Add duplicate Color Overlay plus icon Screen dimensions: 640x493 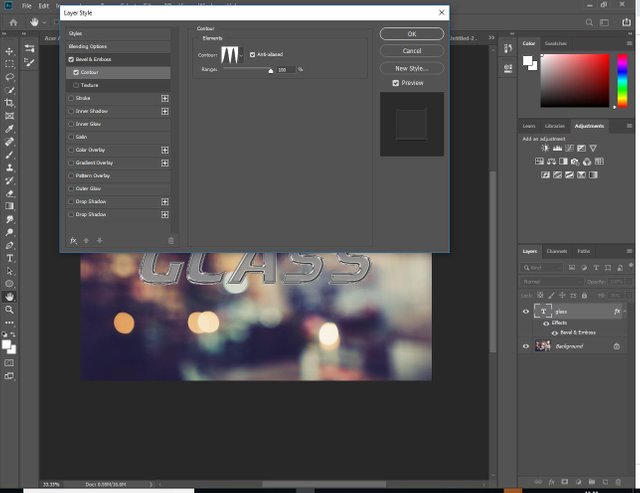[165, 150]
